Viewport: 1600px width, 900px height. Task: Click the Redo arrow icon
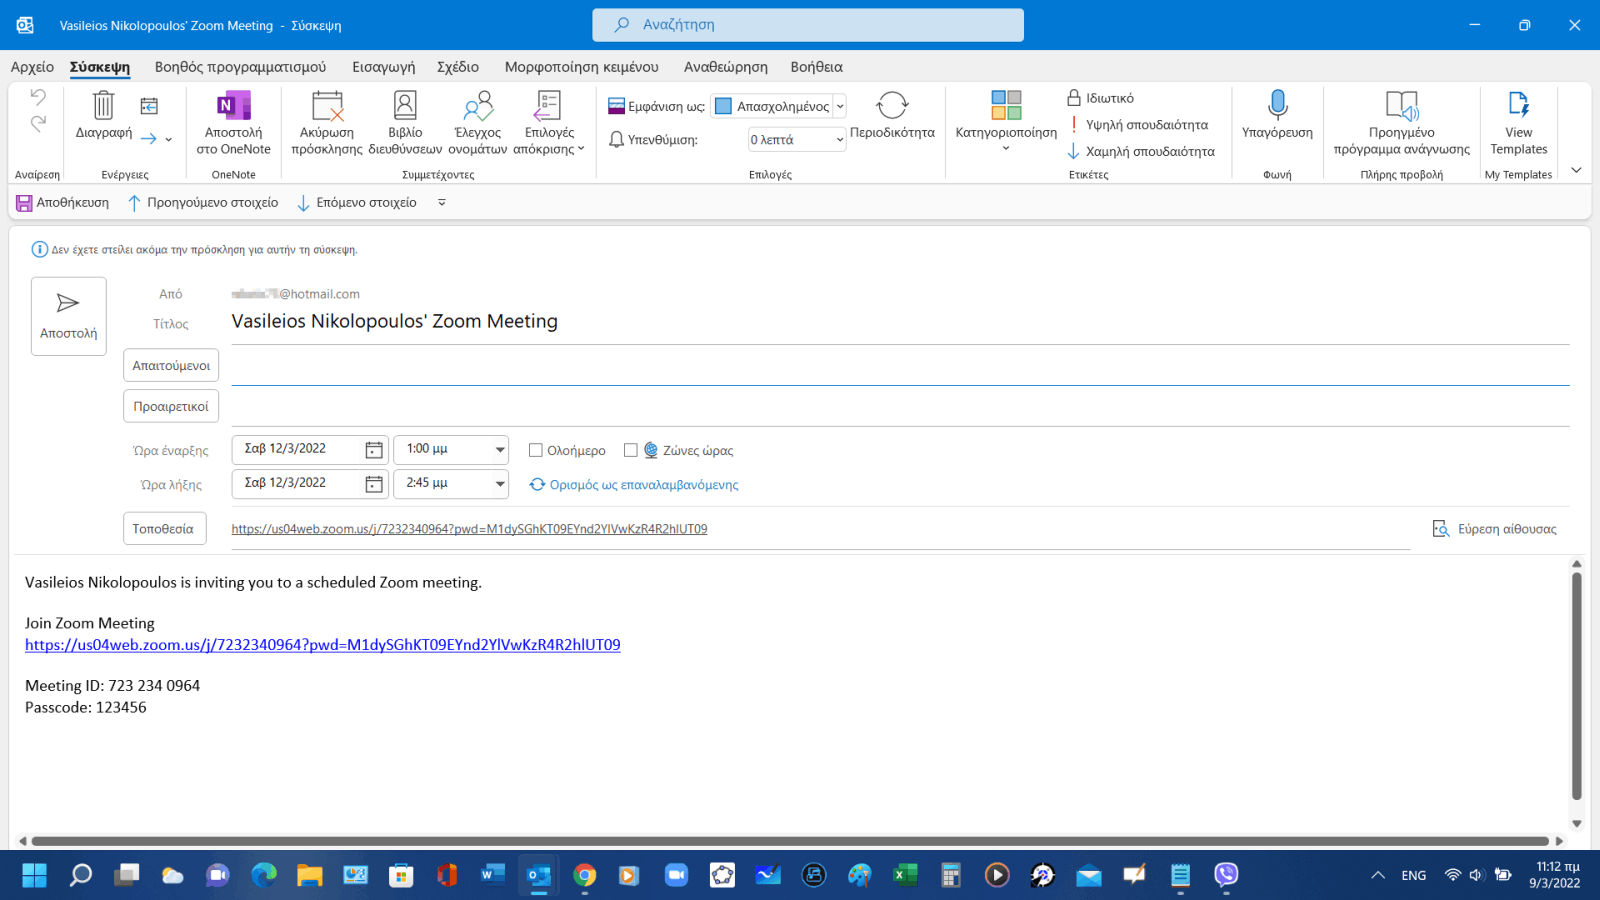point(38,123)
